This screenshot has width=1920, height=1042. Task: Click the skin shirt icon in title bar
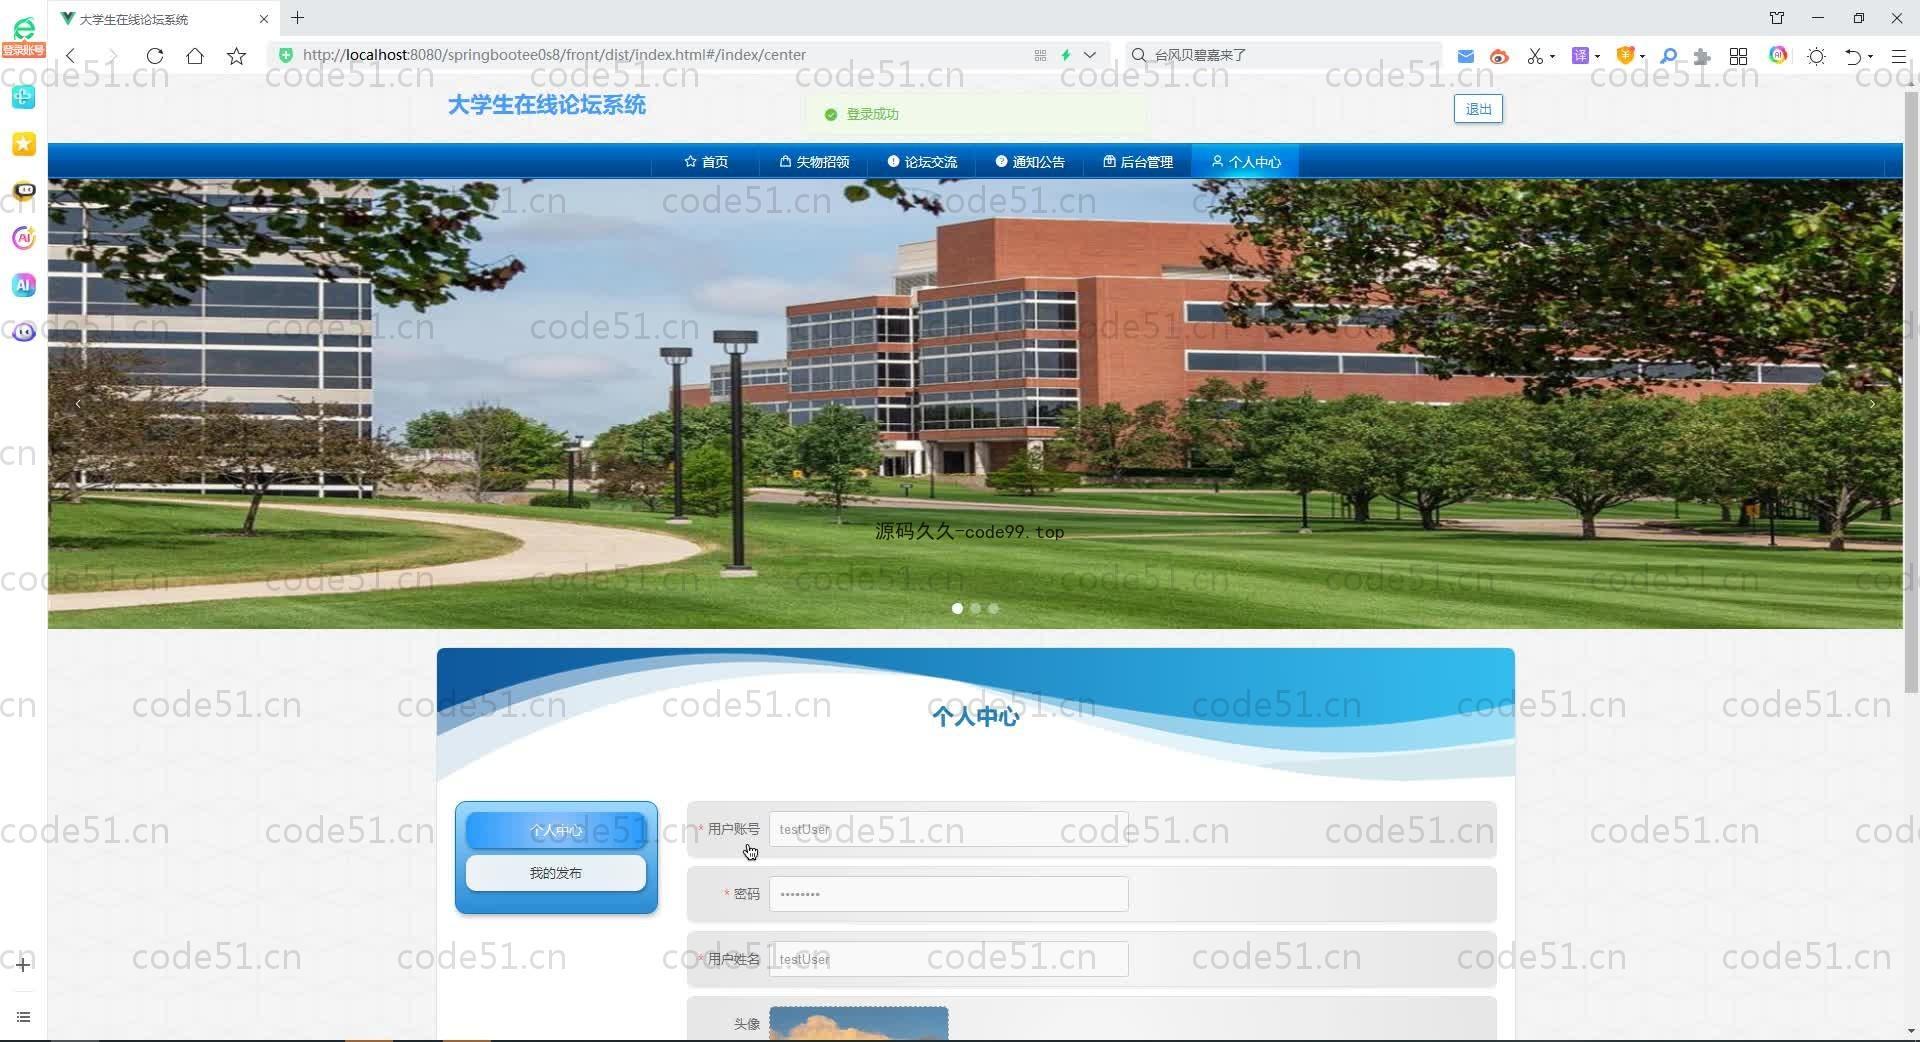(x=1777, y=18)
